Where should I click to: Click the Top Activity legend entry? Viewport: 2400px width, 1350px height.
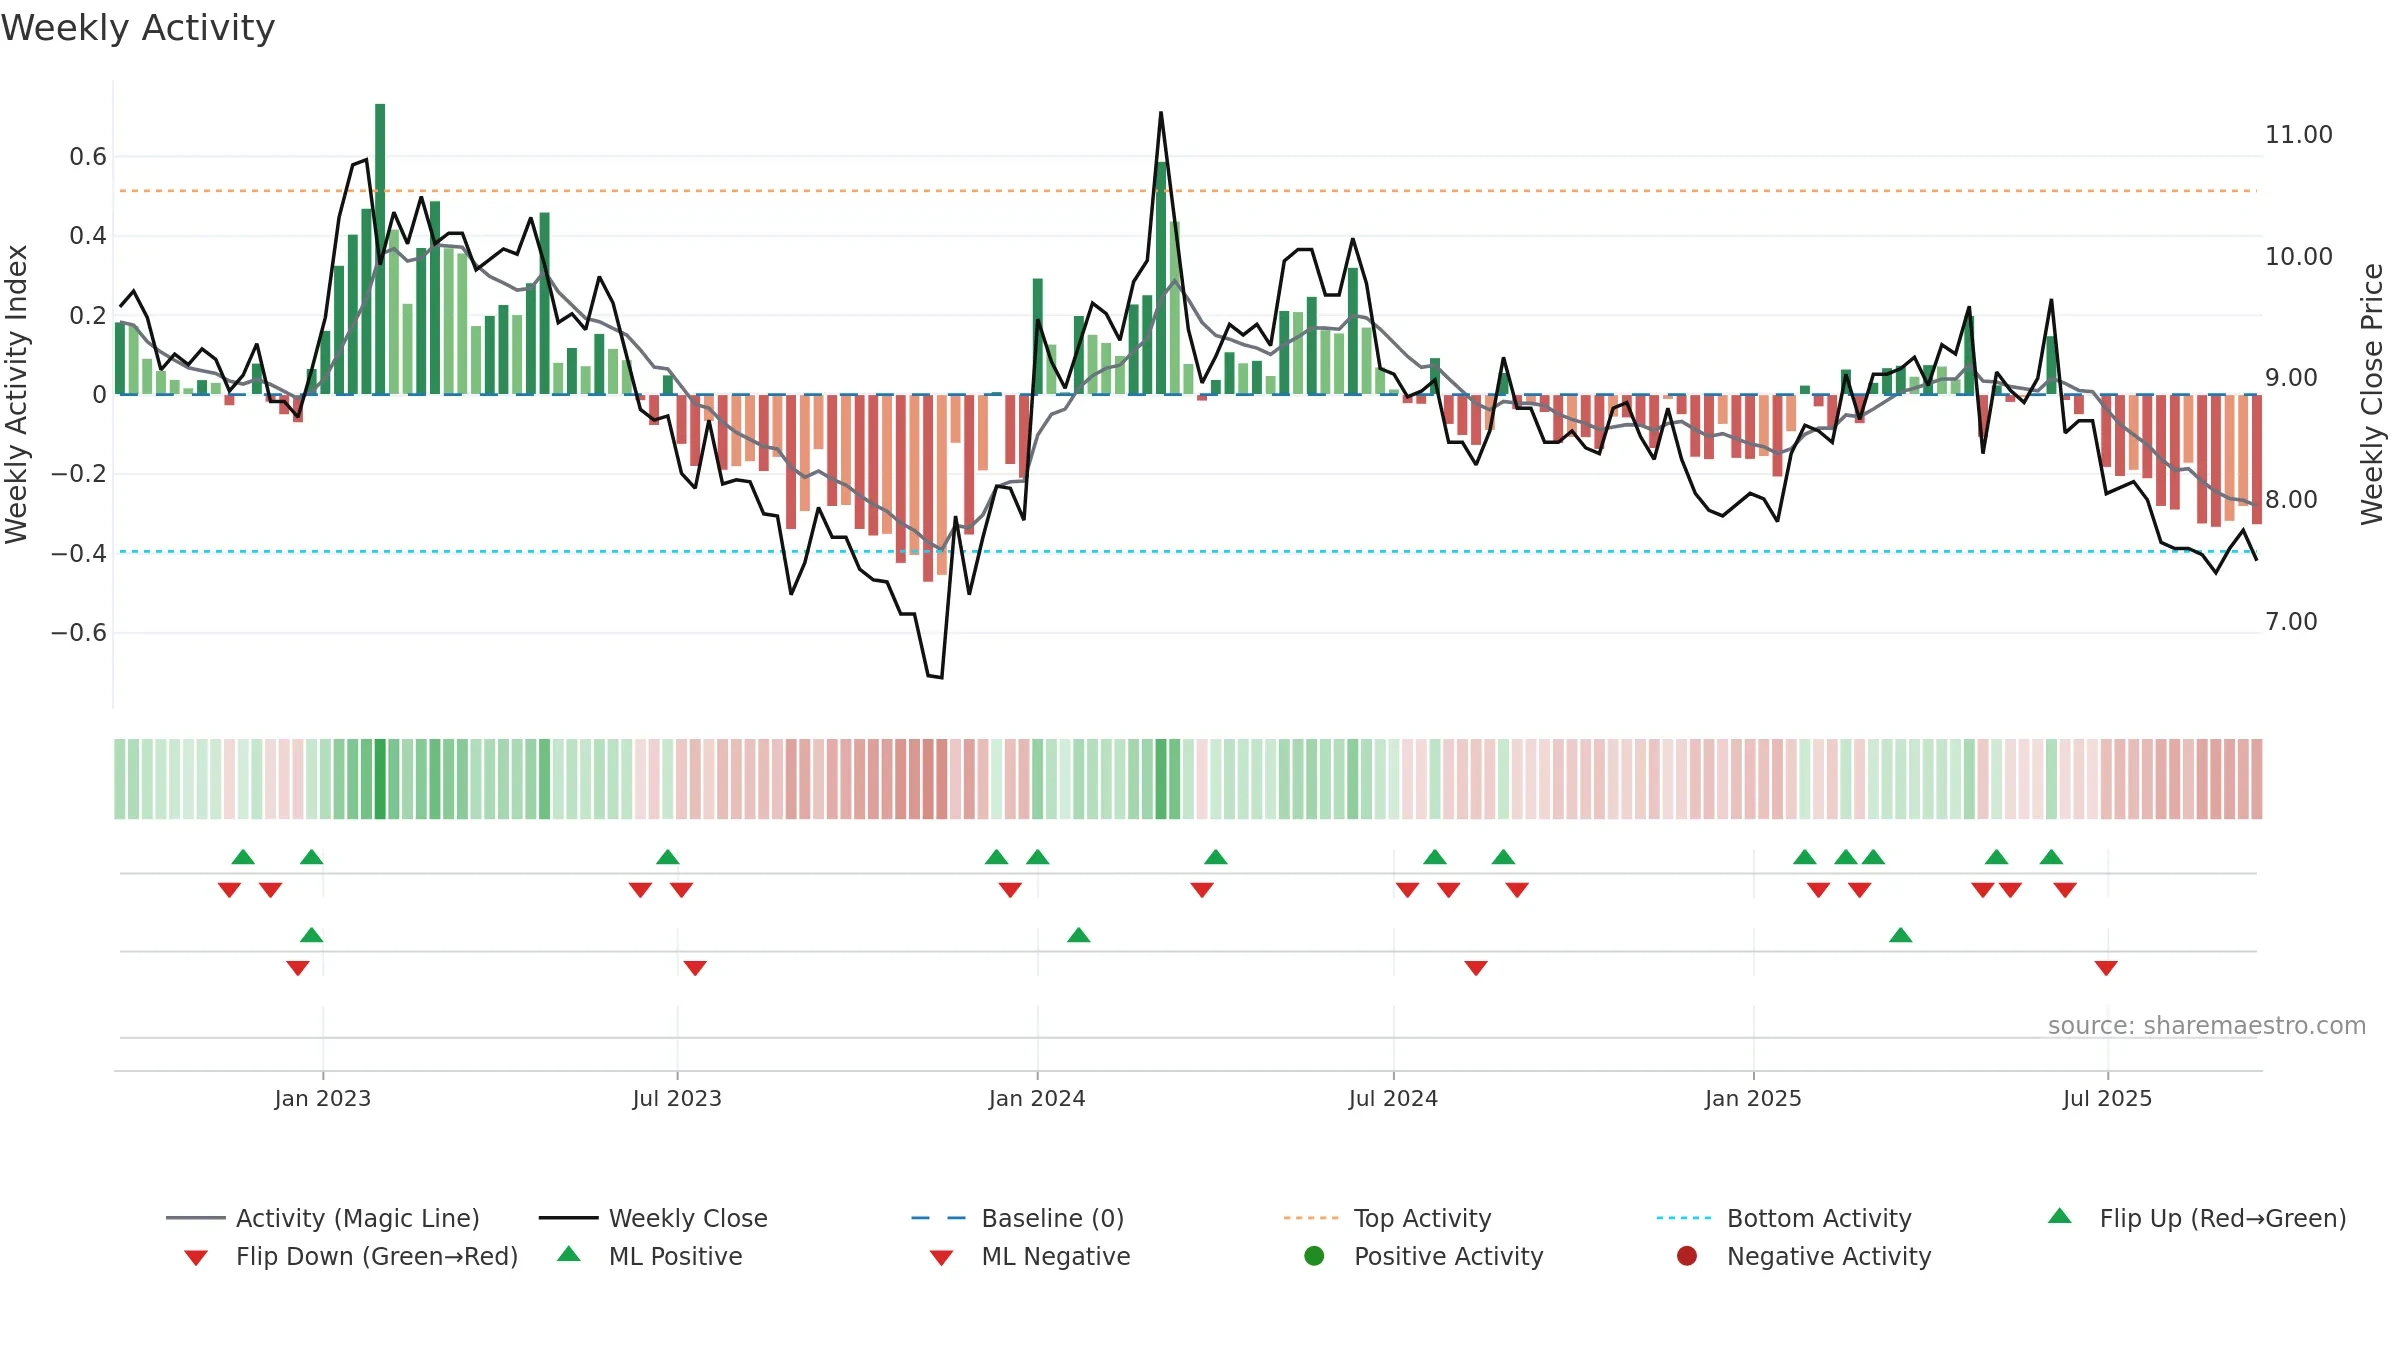pyautogui.click(x=1388, y=1218)
